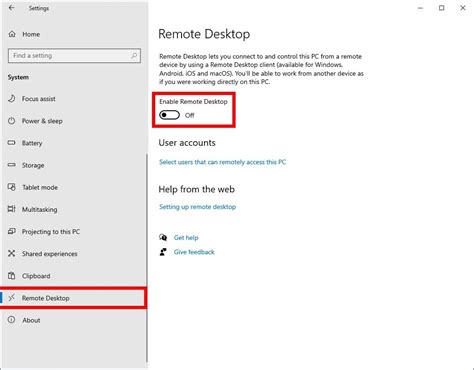Click the Home house icon
The image size is (474, 370).
click(x=12, y=34)
